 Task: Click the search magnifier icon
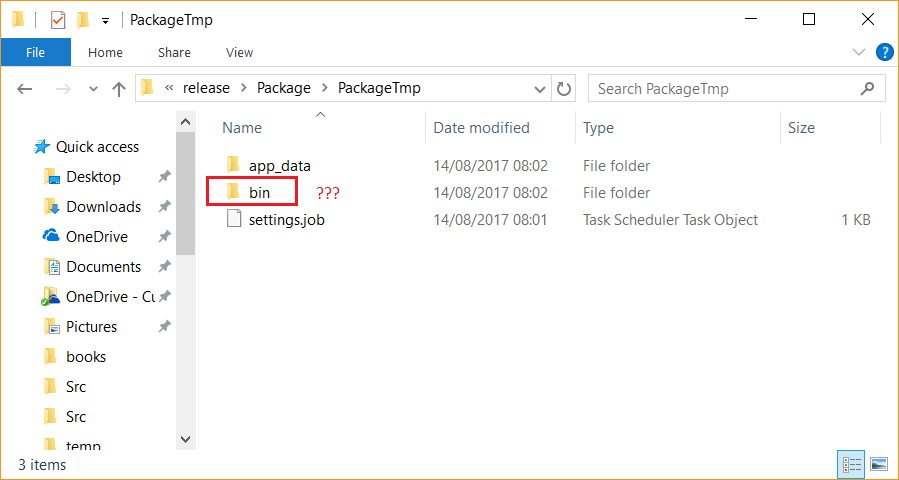(x=867, y=88)
